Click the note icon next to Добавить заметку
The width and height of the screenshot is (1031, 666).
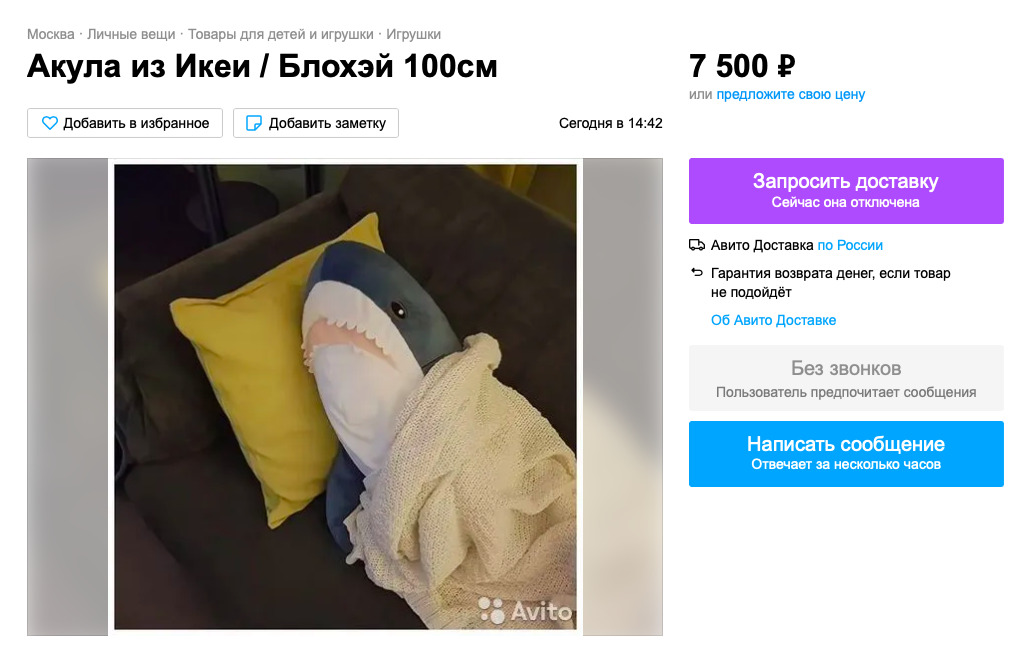tap(253, 123)
